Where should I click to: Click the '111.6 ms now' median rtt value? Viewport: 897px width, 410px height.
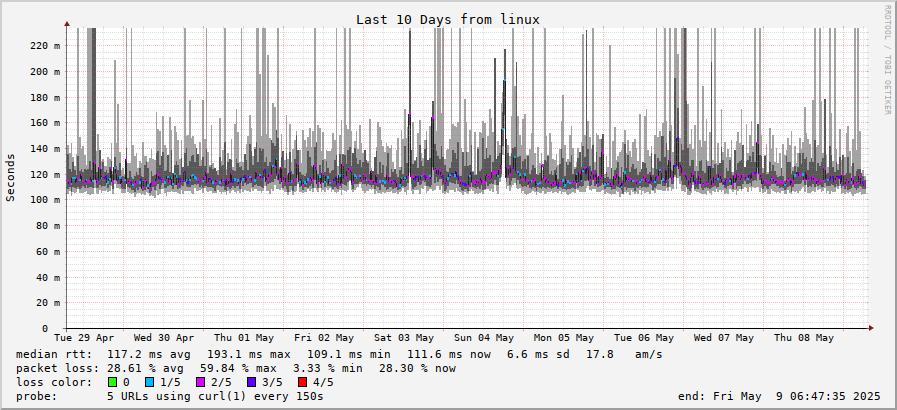click(x=449, y=355)
